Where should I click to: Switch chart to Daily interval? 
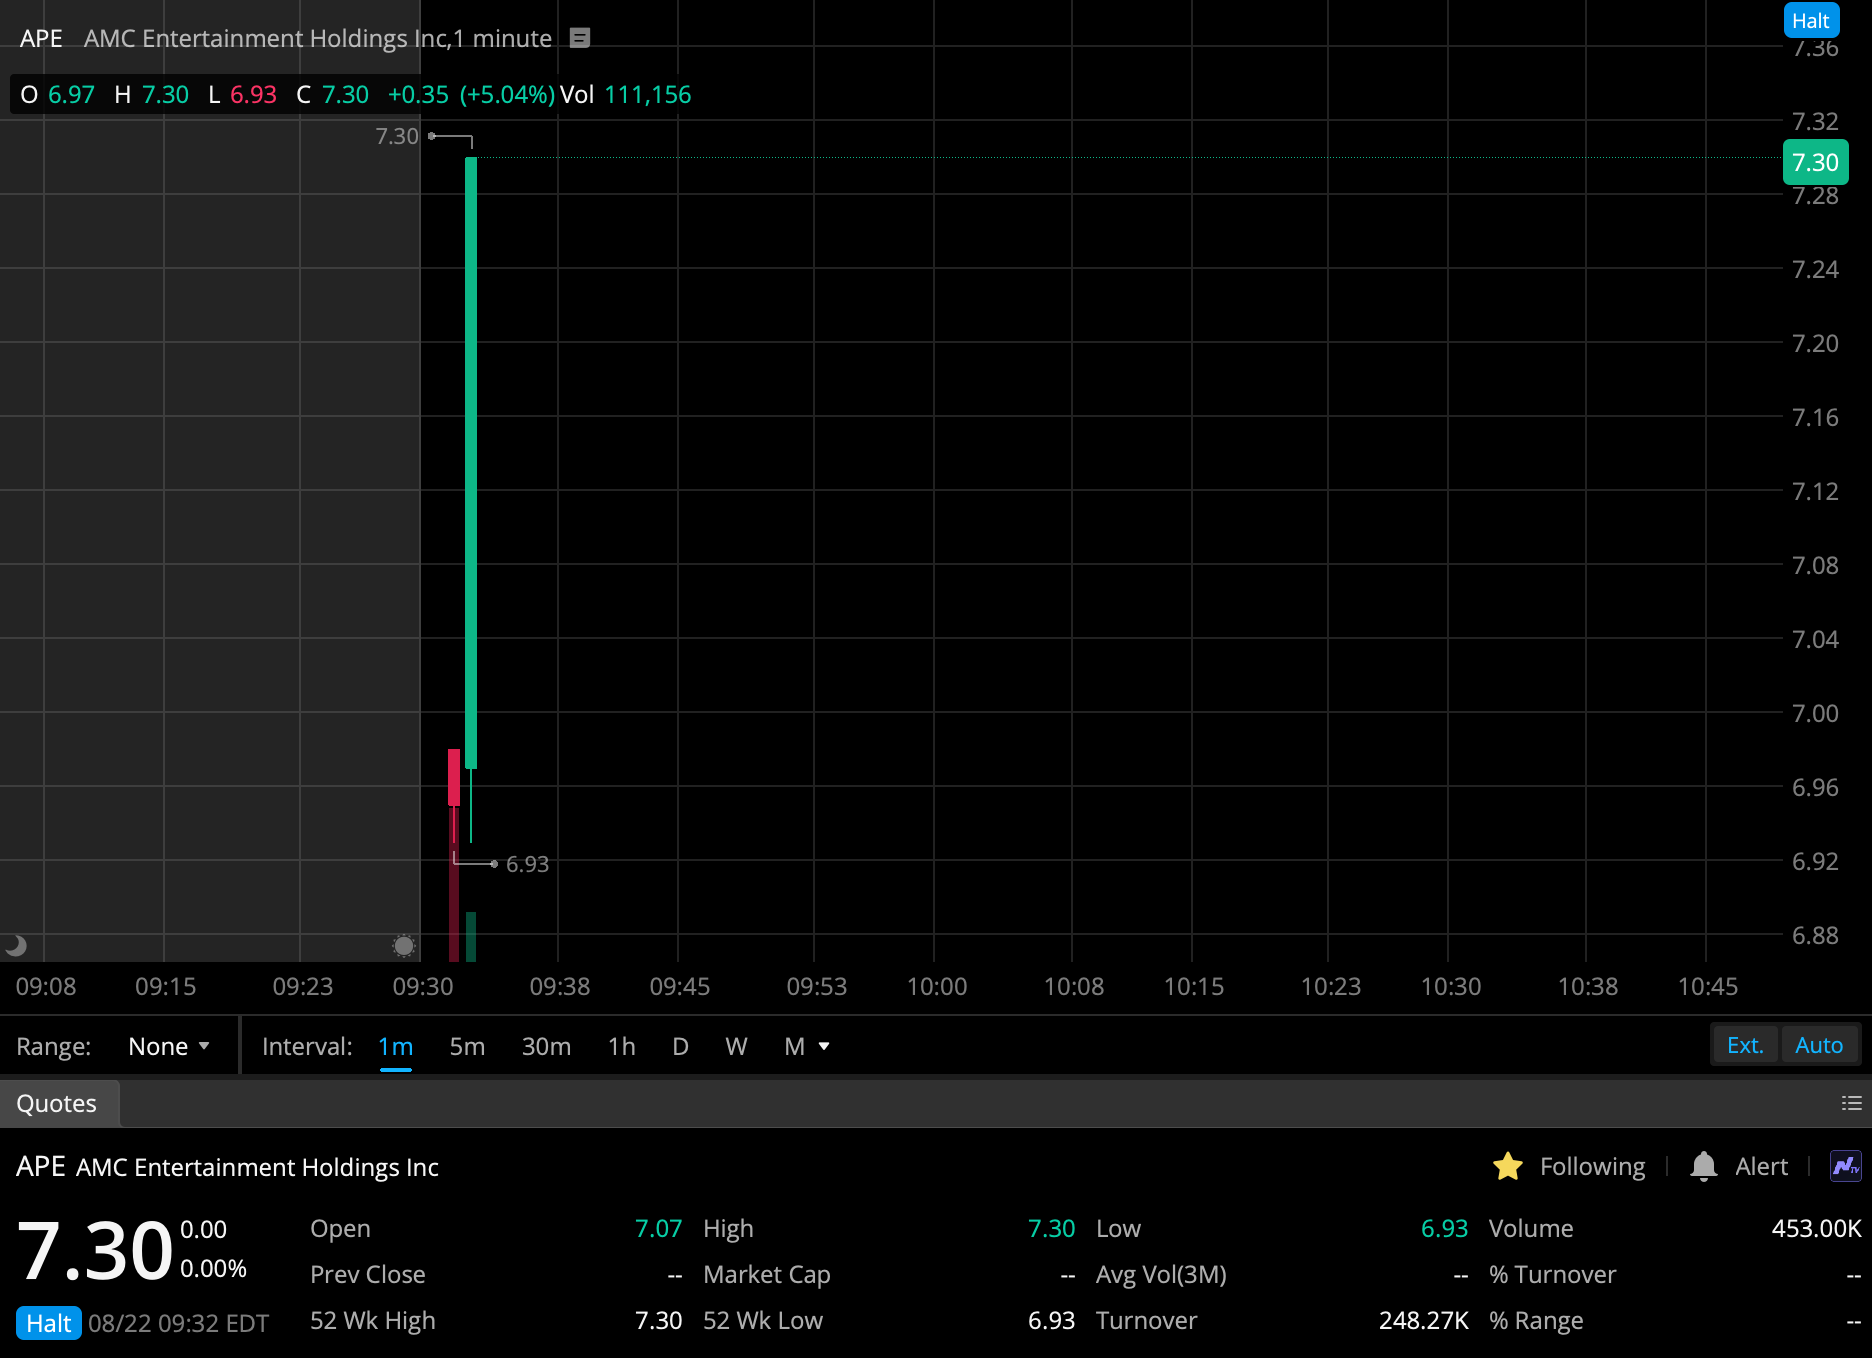[x=680, y=1046]
